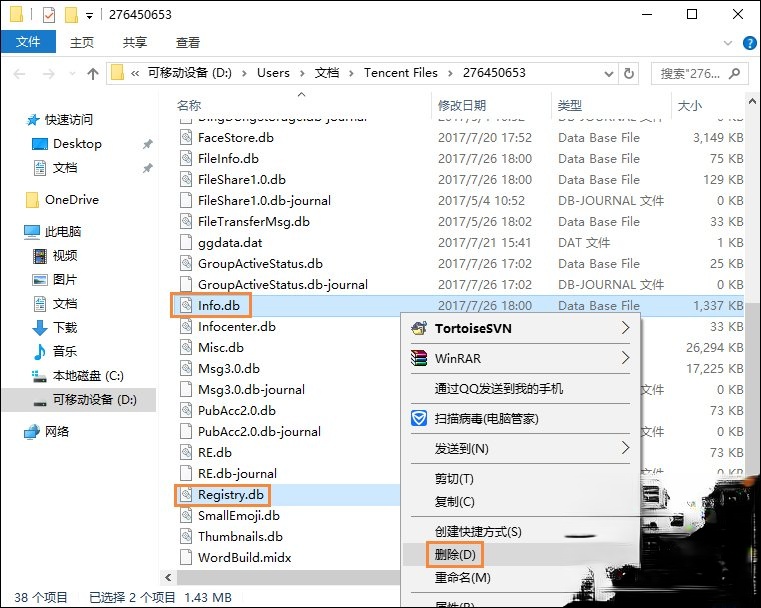Click the Local Disk C drive icon
Viewport: 761px width, 608px height.
(39, 376)
